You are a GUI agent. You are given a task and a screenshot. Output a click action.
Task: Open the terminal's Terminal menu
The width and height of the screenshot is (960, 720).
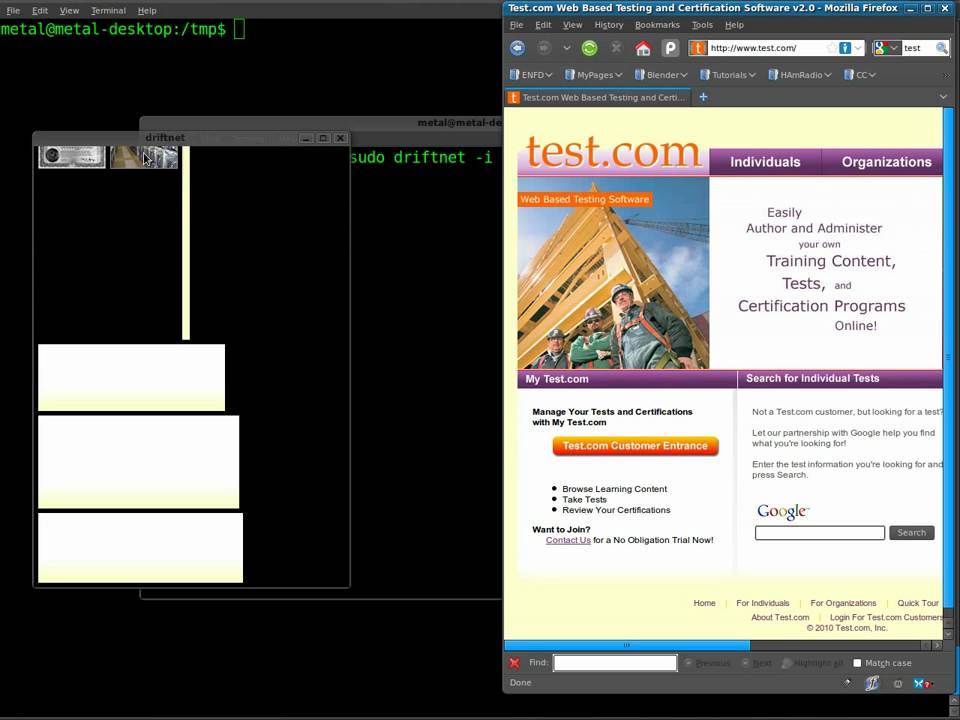(108, 10)
